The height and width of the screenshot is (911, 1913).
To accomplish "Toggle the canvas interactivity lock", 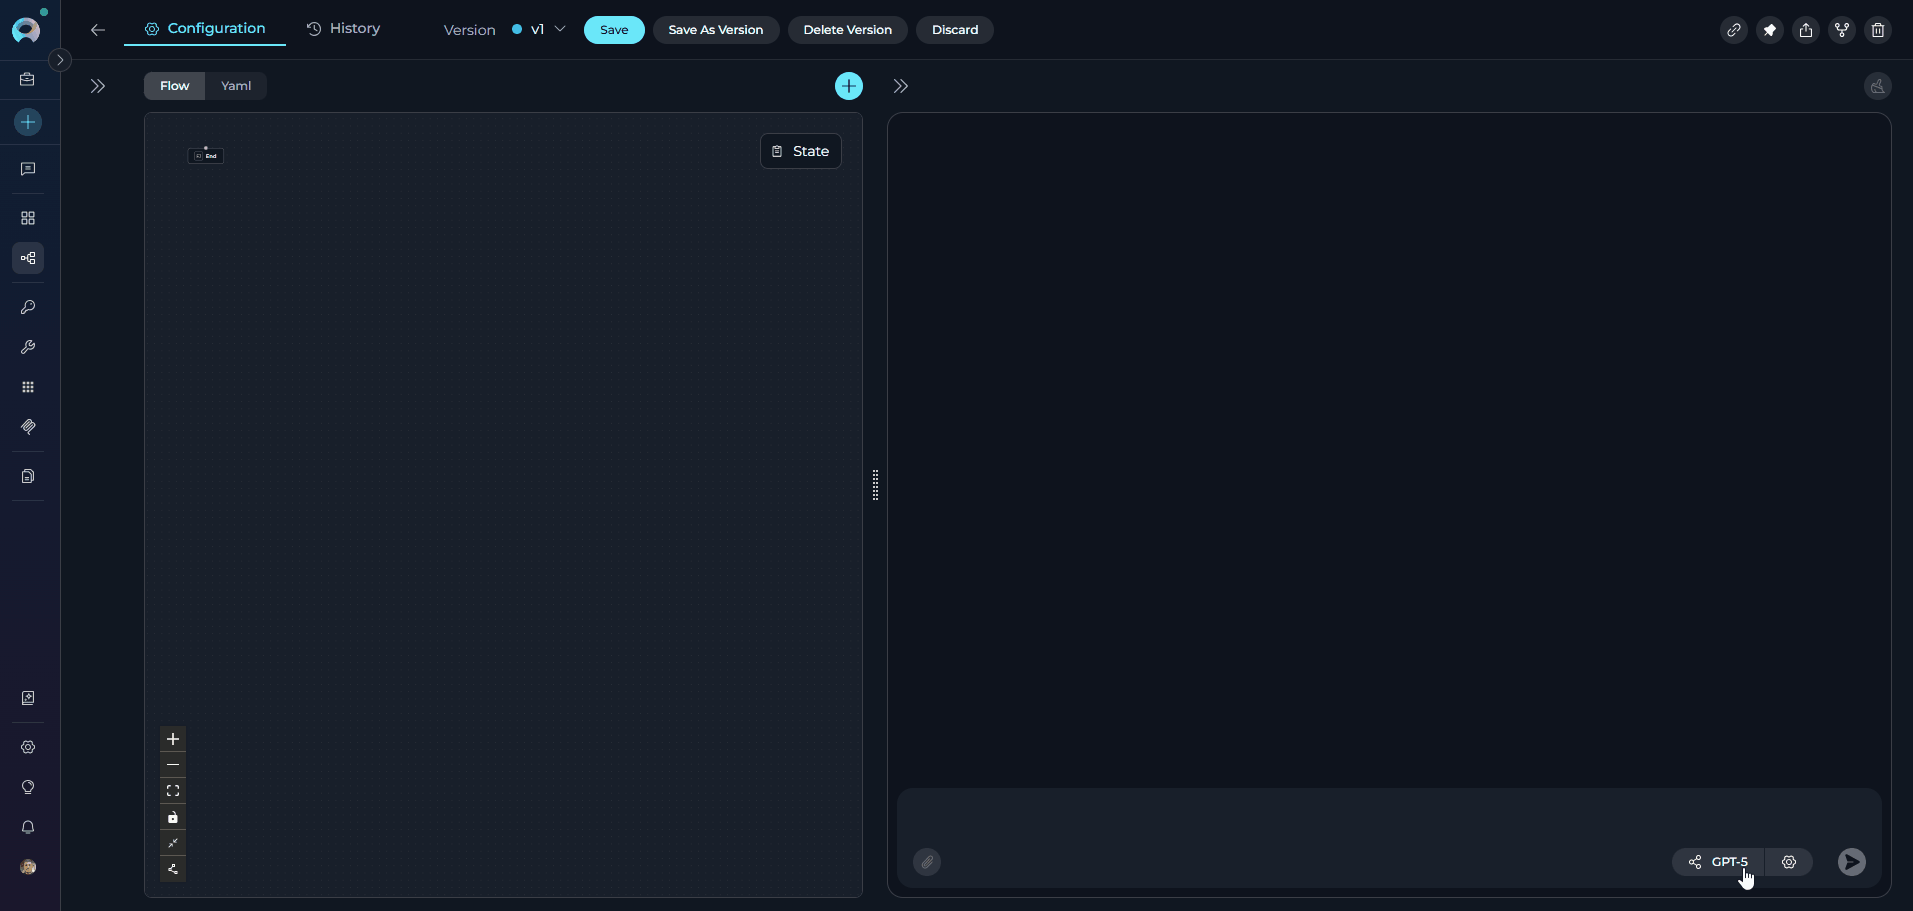I will [173, 817].
